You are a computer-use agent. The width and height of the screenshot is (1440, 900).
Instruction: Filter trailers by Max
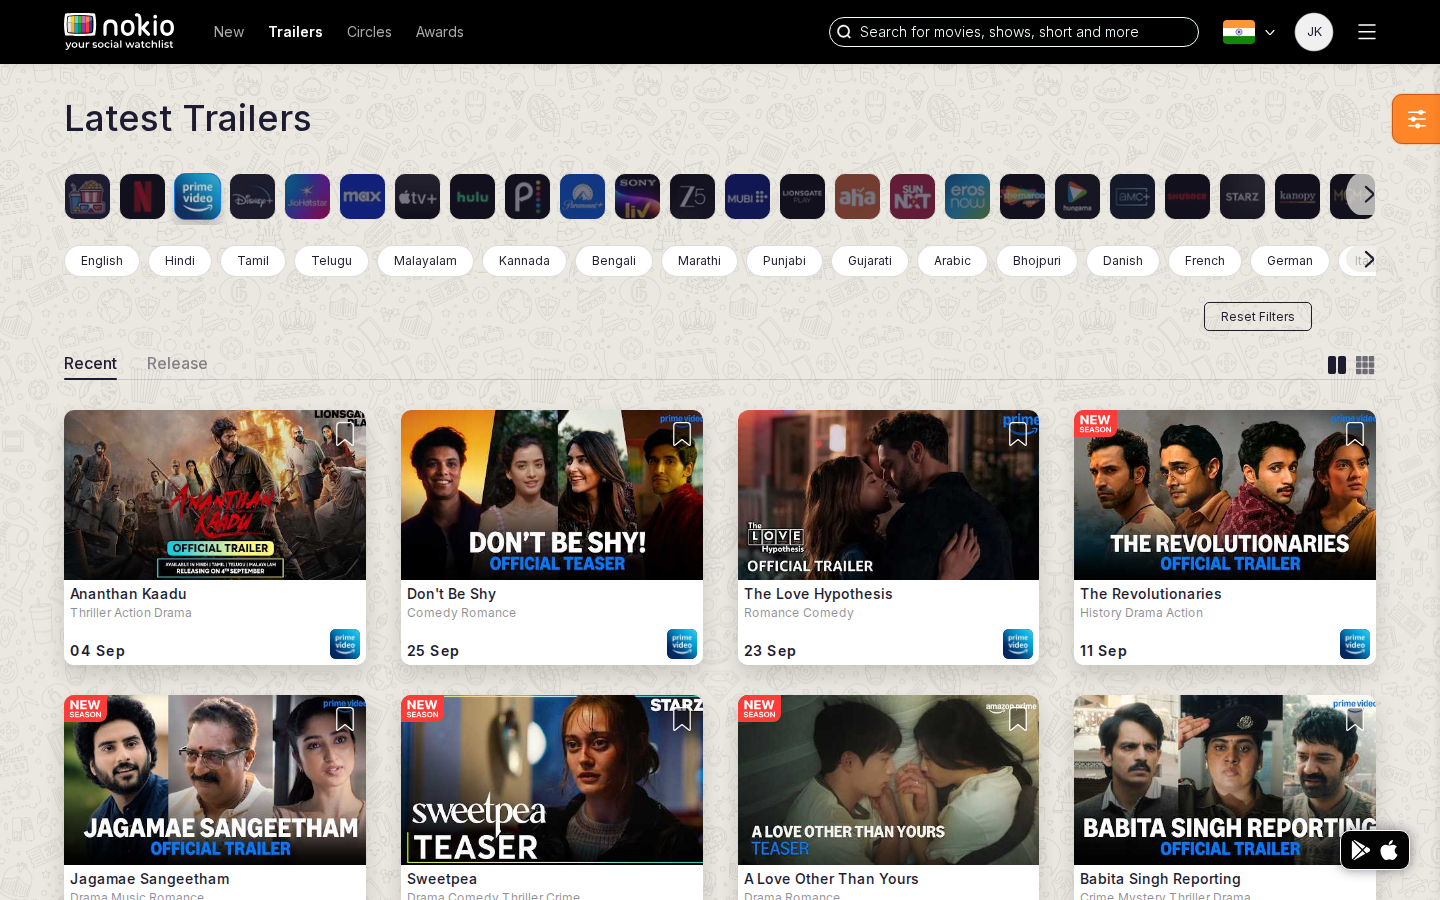point(362,197)
